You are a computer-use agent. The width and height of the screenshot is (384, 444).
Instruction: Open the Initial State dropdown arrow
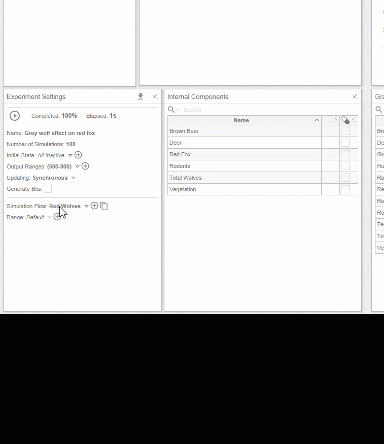coord(70,155)
